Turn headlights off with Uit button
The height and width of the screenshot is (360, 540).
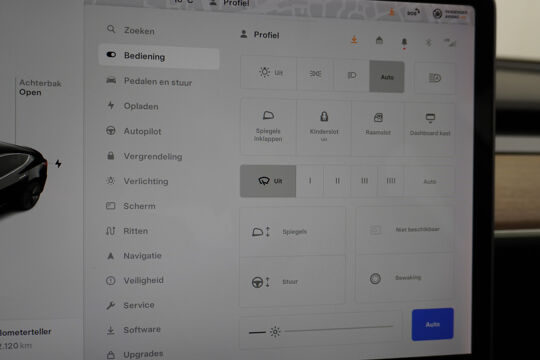click(269, 73)
